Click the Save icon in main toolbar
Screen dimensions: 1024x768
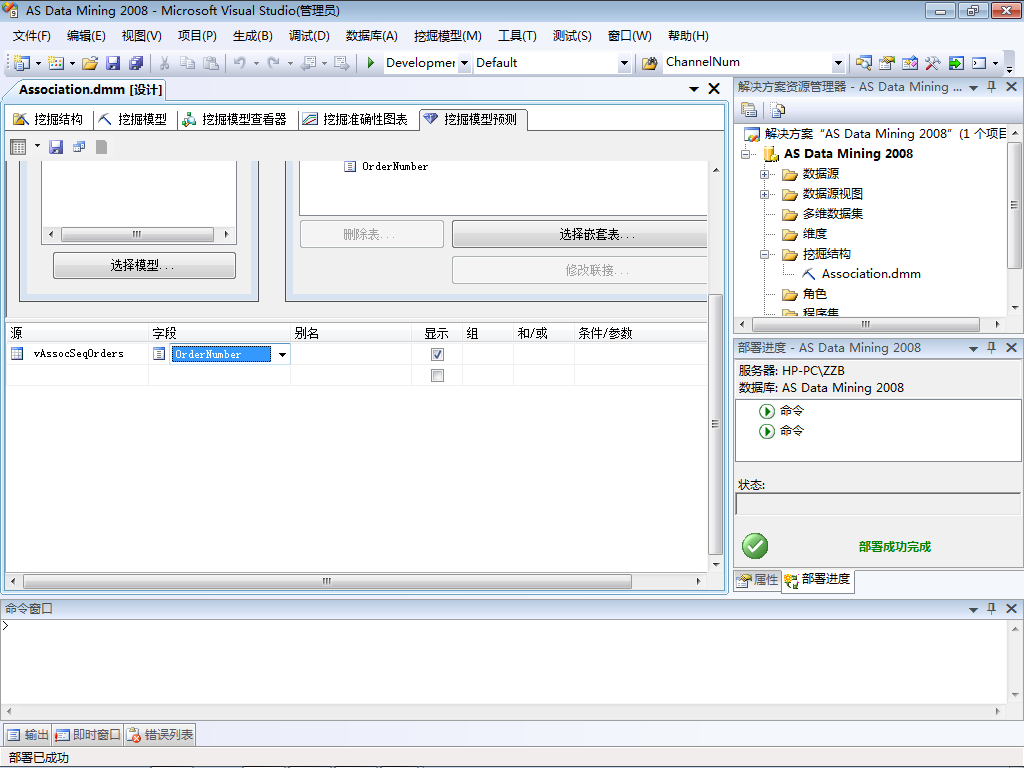[113, 63]
